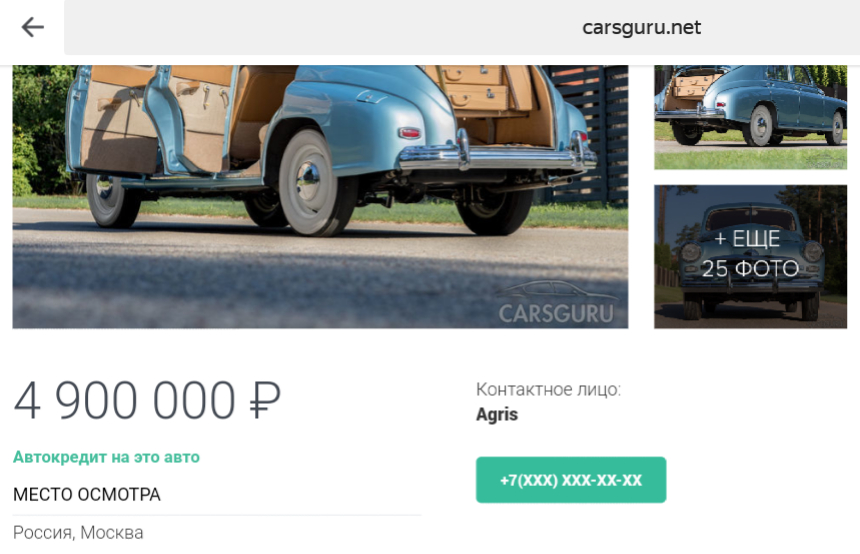Click the 'Контактное лицо:' label

pyautogui.click(x=548, y=389)
